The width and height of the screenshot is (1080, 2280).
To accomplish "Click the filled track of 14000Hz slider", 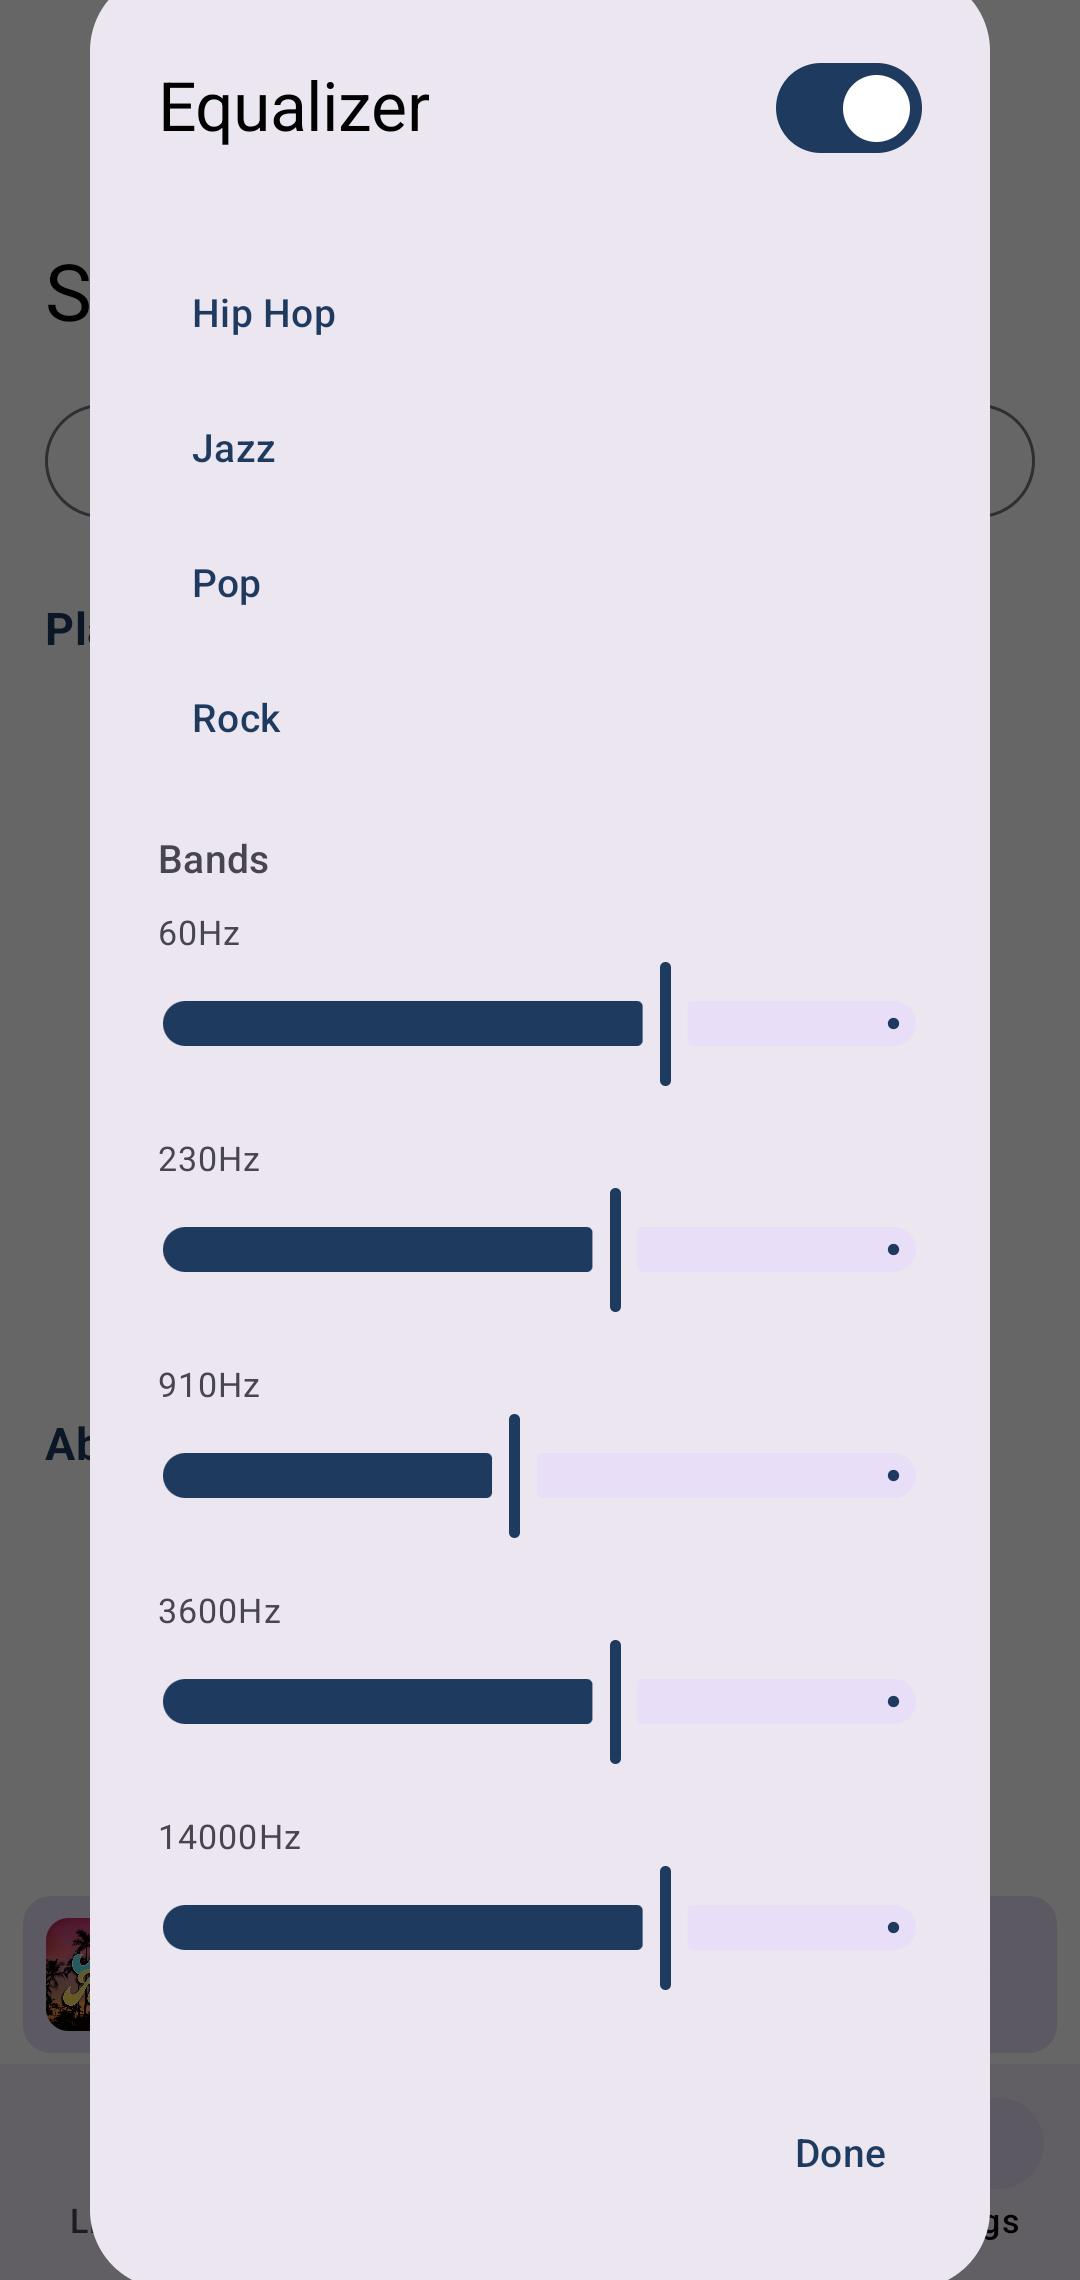I will point(402,1928).
